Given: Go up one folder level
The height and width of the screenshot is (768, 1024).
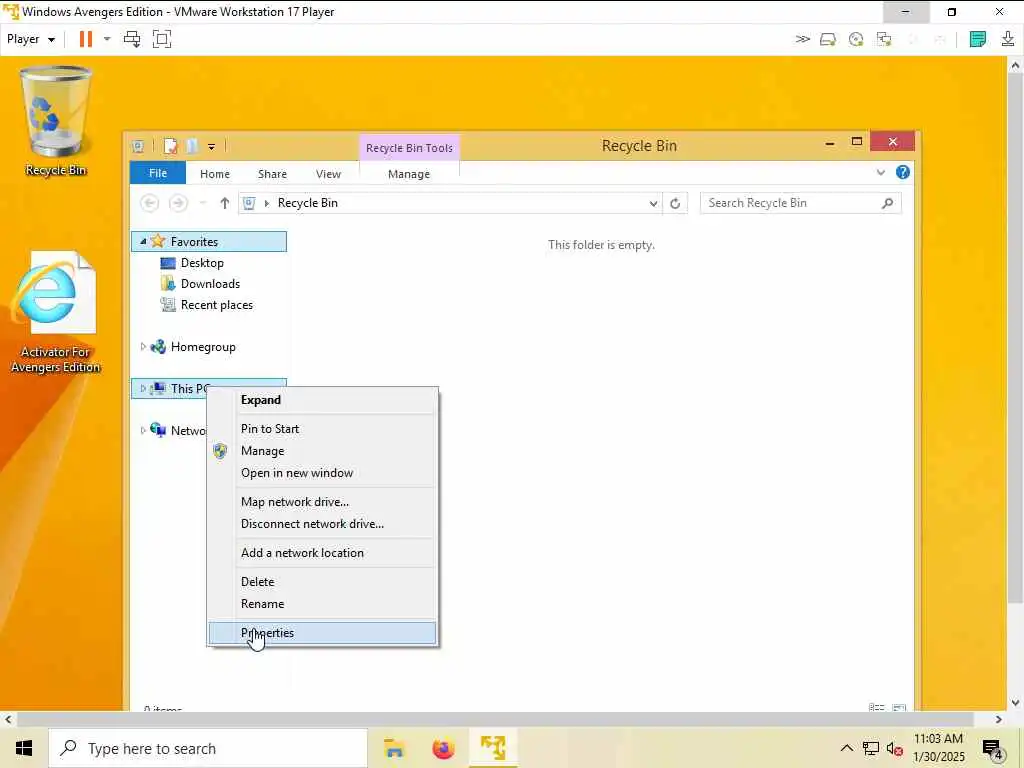Looking at the screenshot, I should tap(224, 203).
